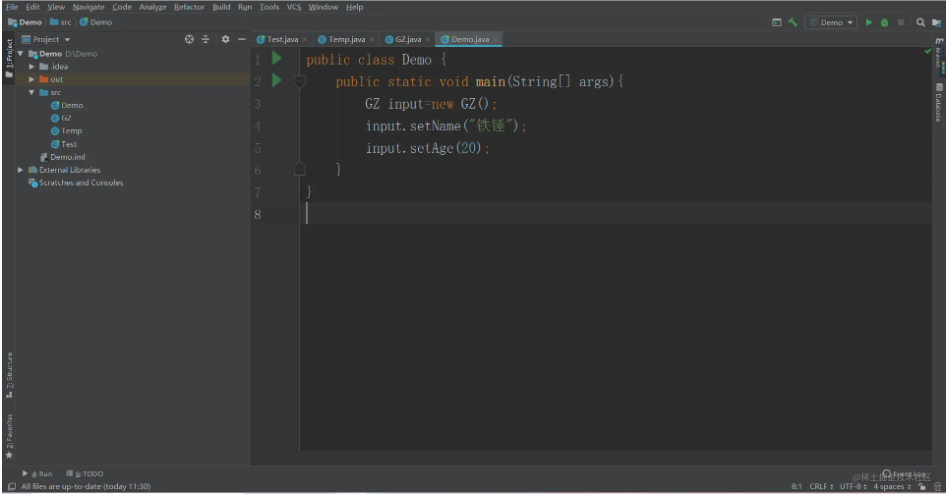
Task: Change file encoding UTF-8 in status bar
Action: pos(852,486)
